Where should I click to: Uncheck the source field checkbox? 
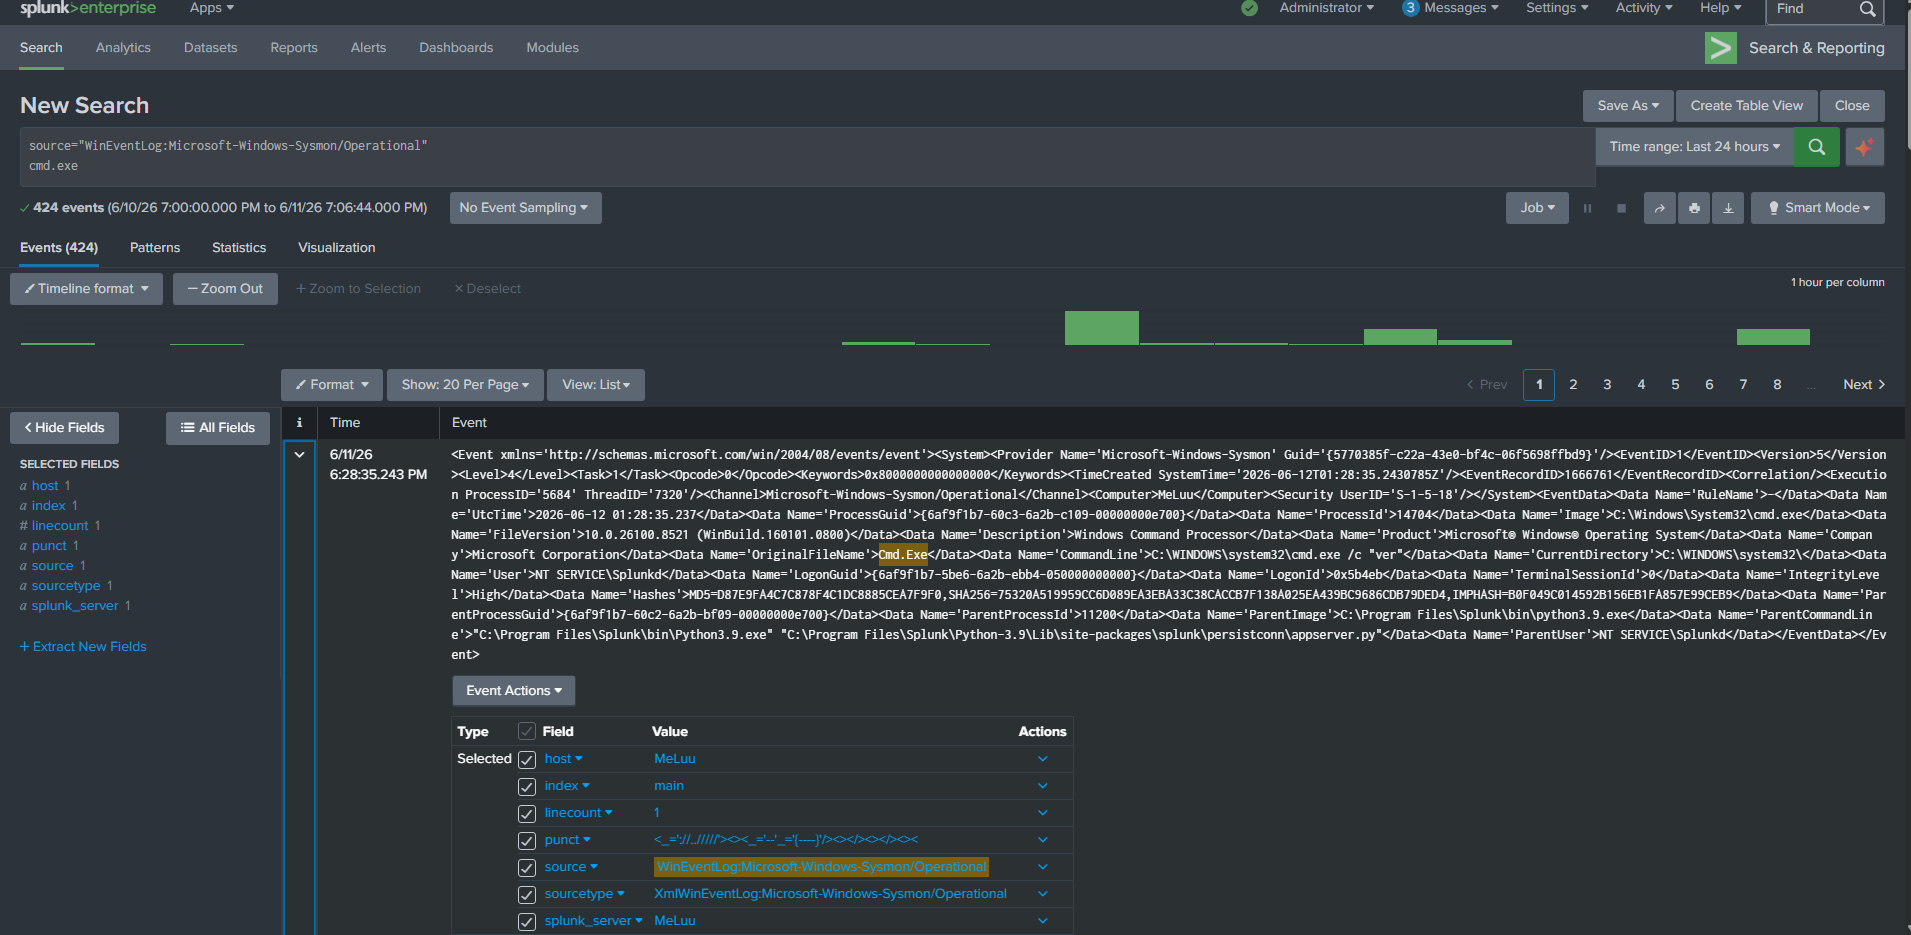click(x=527, y=868)
